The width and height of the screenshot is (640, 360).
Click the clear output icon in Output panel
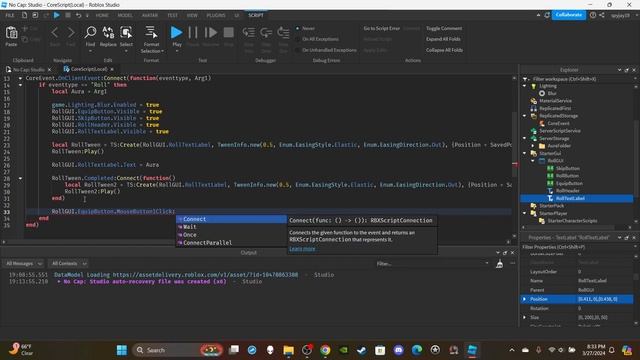[499, 264]
